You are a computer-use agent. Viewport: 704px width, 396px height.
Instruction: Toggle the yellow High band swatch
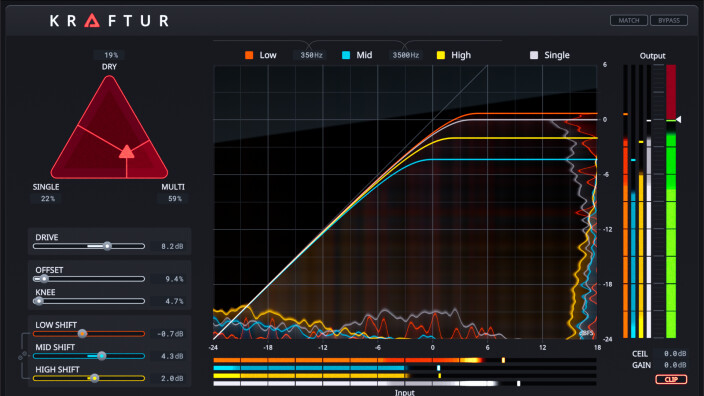(x=441, y=55)
